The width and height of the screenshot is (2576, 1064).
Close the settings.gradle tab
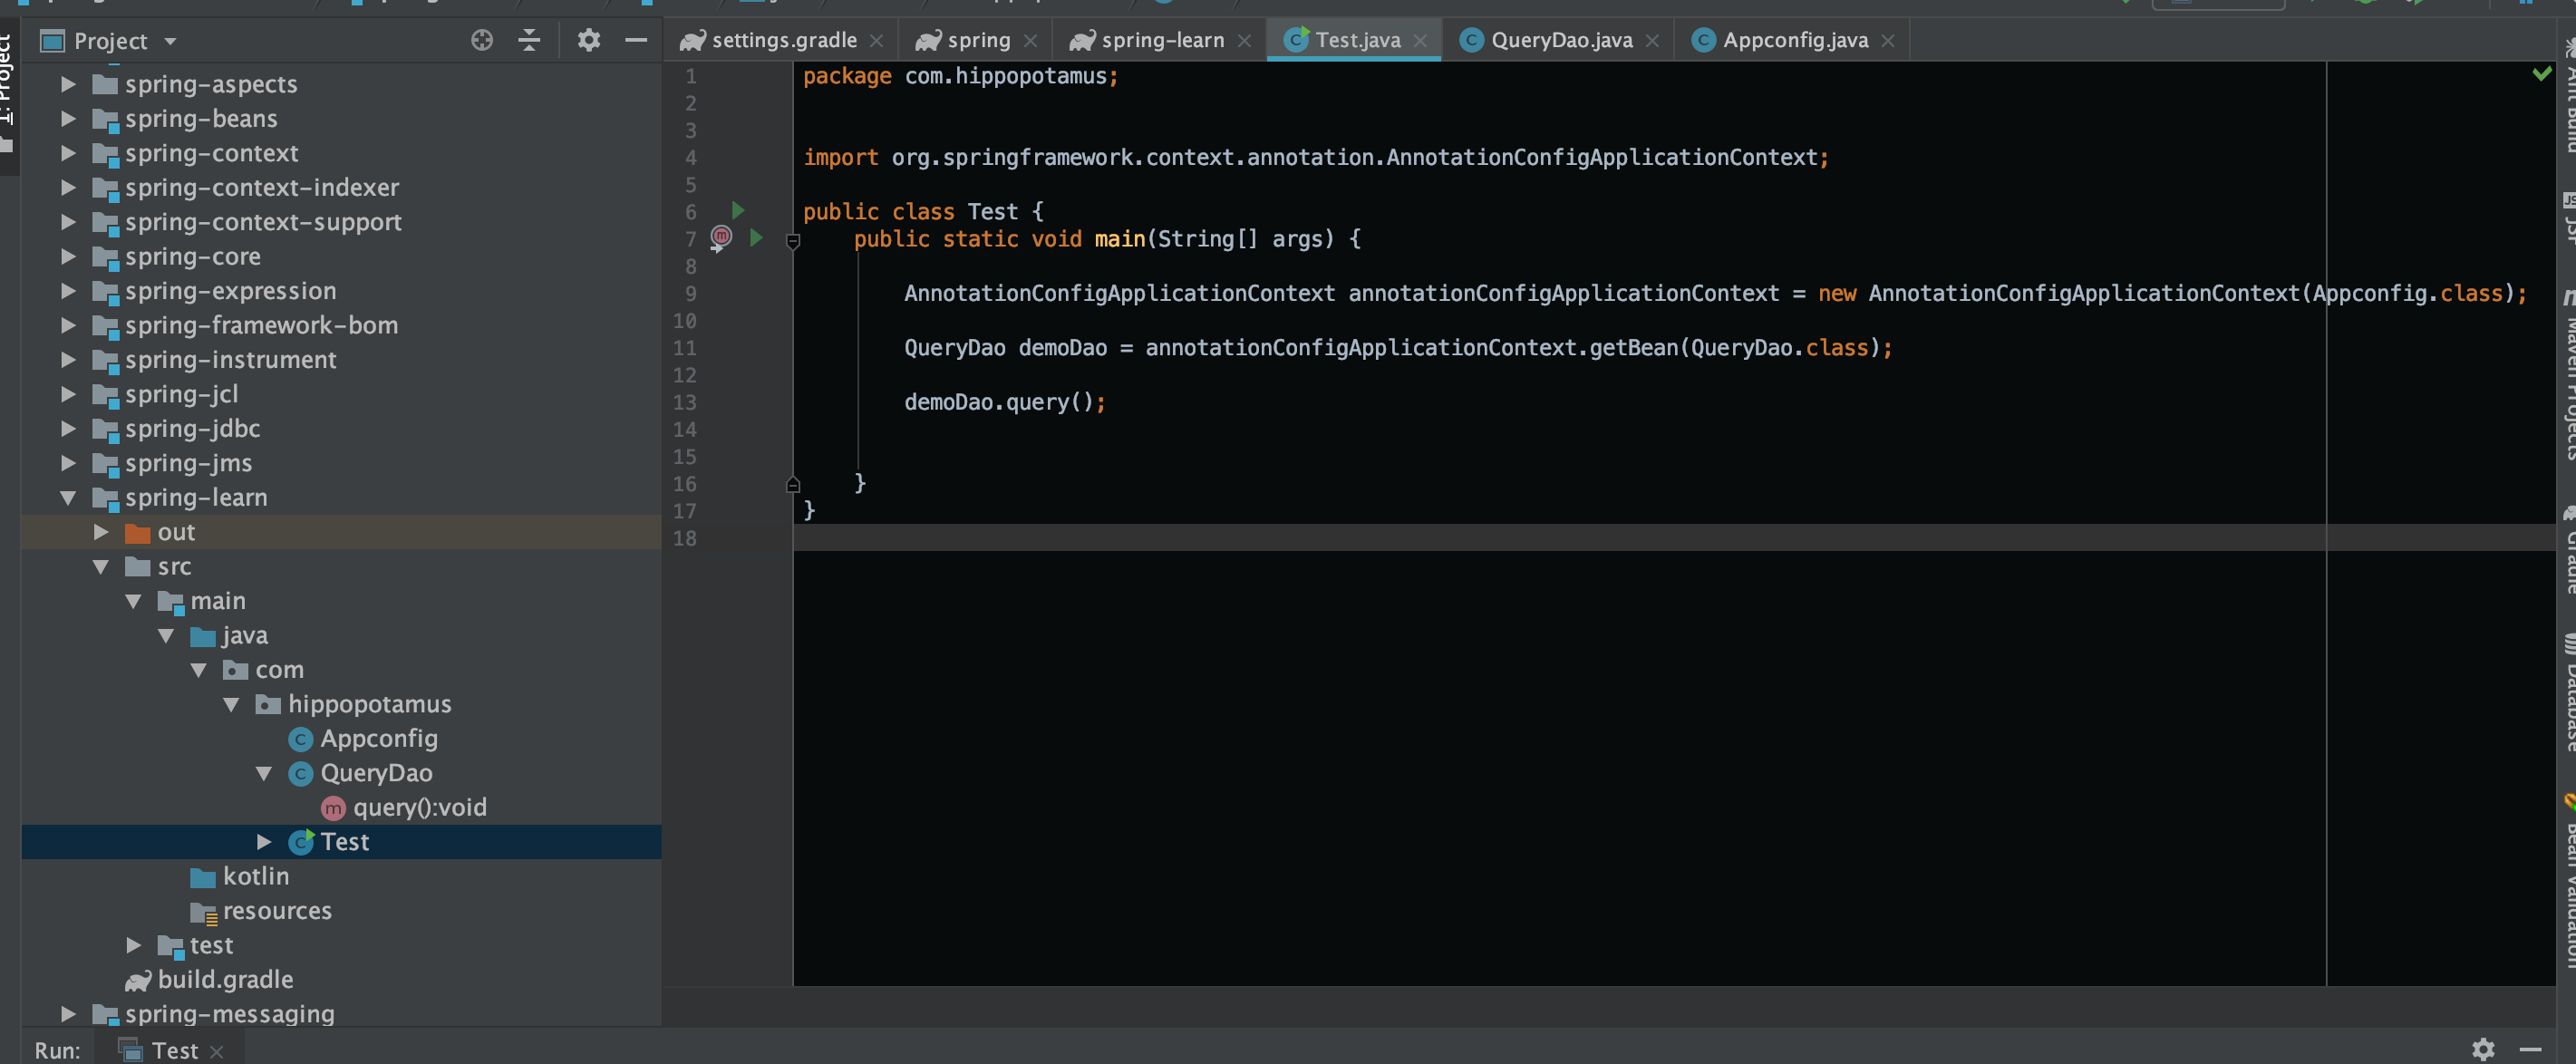click(x=876, y=41)
